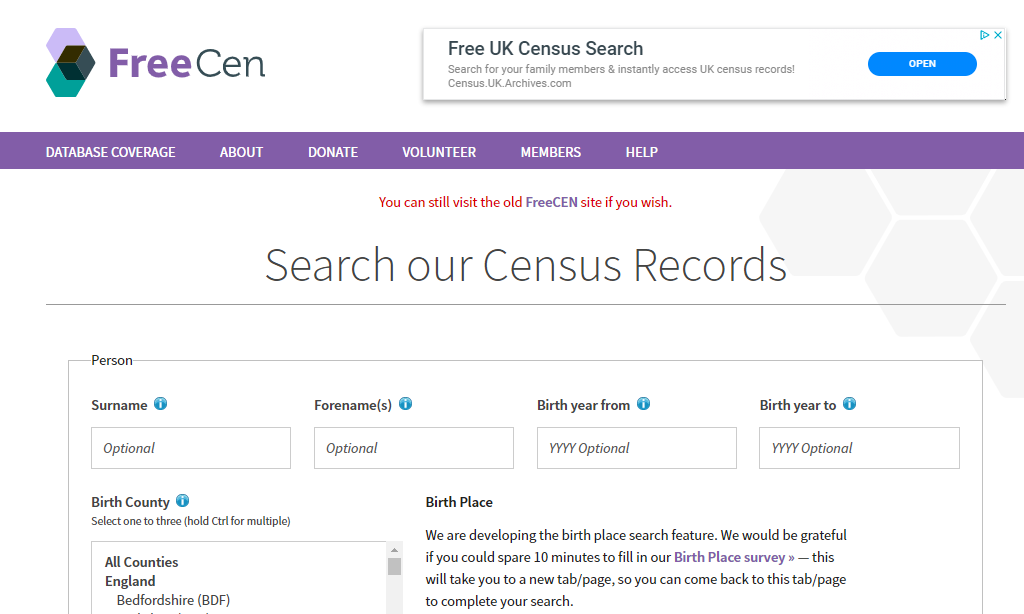Select the Members menu item
Screen dimensions: 1024x614
pos(551,152)
